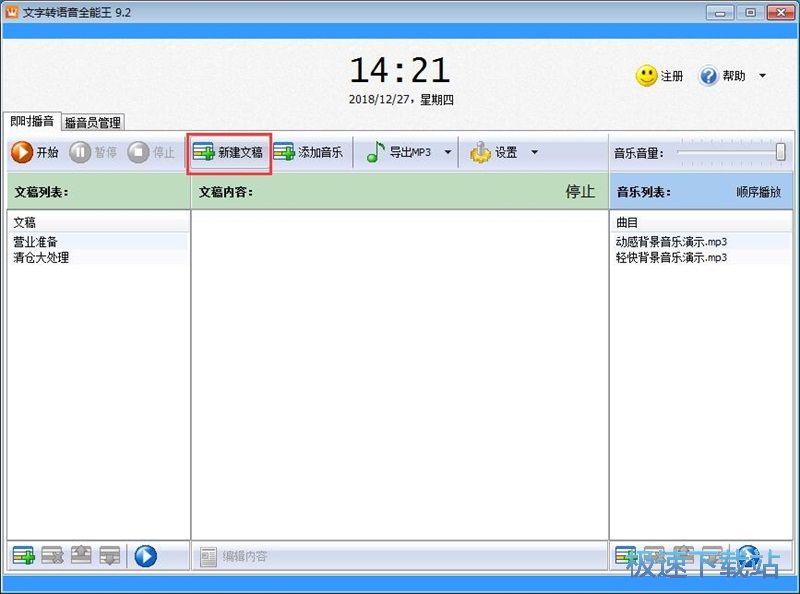Click the play icon at the script list bottom
This screenshot has height=594, width=800.
coord(145,555)
